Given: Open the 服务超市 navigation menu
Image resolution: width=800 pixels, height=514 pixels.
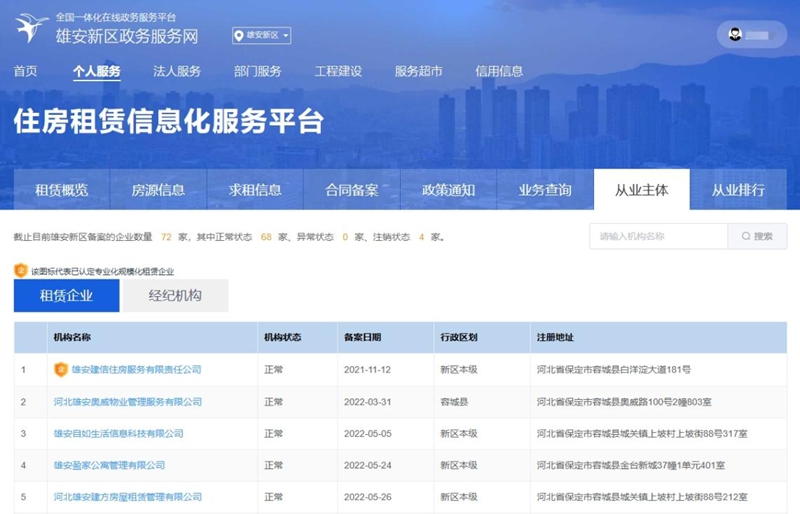Looking at the screenshot, I should tap(418, 71).
